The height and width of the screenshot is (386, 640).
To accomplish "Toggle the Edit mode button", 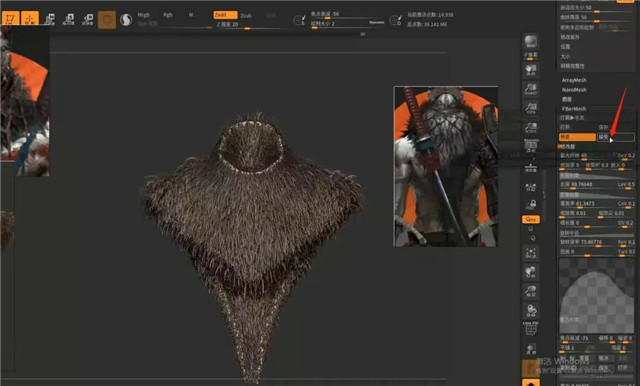I will (x=10, y=18).
